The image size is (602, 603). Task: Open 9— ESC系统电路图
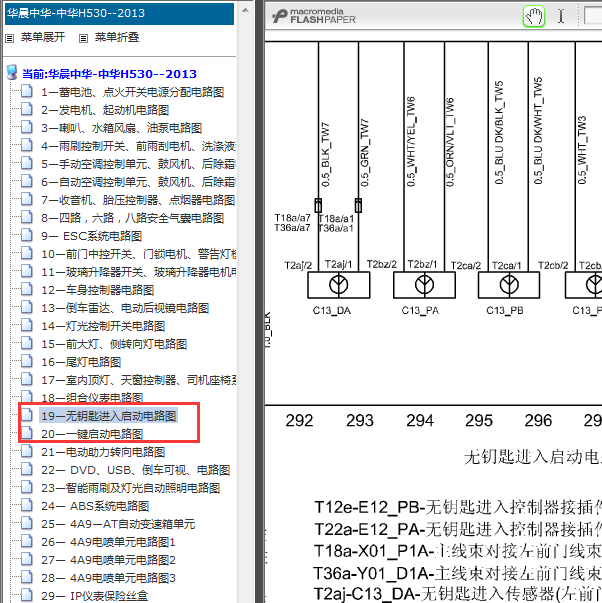[92, 236]
